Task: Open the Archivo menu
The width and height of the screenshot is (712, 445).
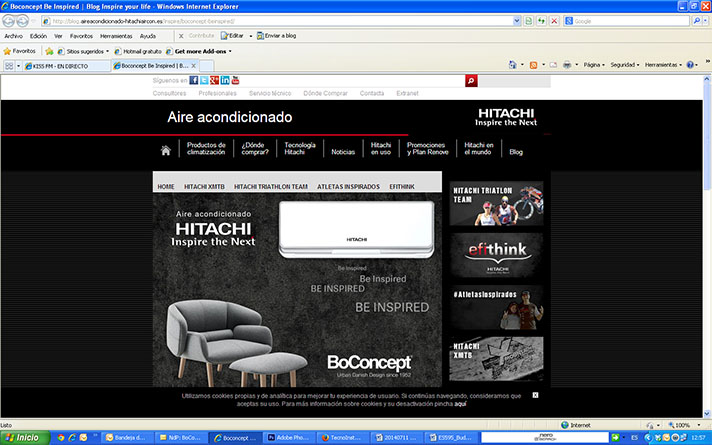Action: 14,36
